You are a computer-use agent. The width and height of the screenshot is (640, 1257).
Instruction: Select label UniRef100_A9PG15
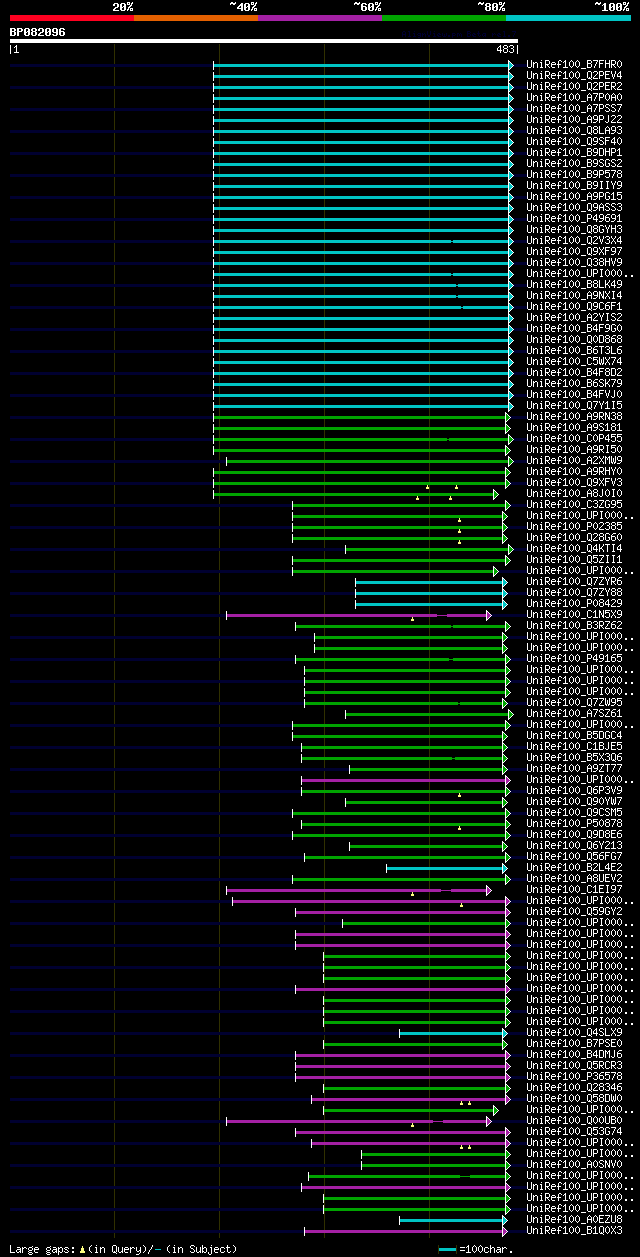point(574,196)
